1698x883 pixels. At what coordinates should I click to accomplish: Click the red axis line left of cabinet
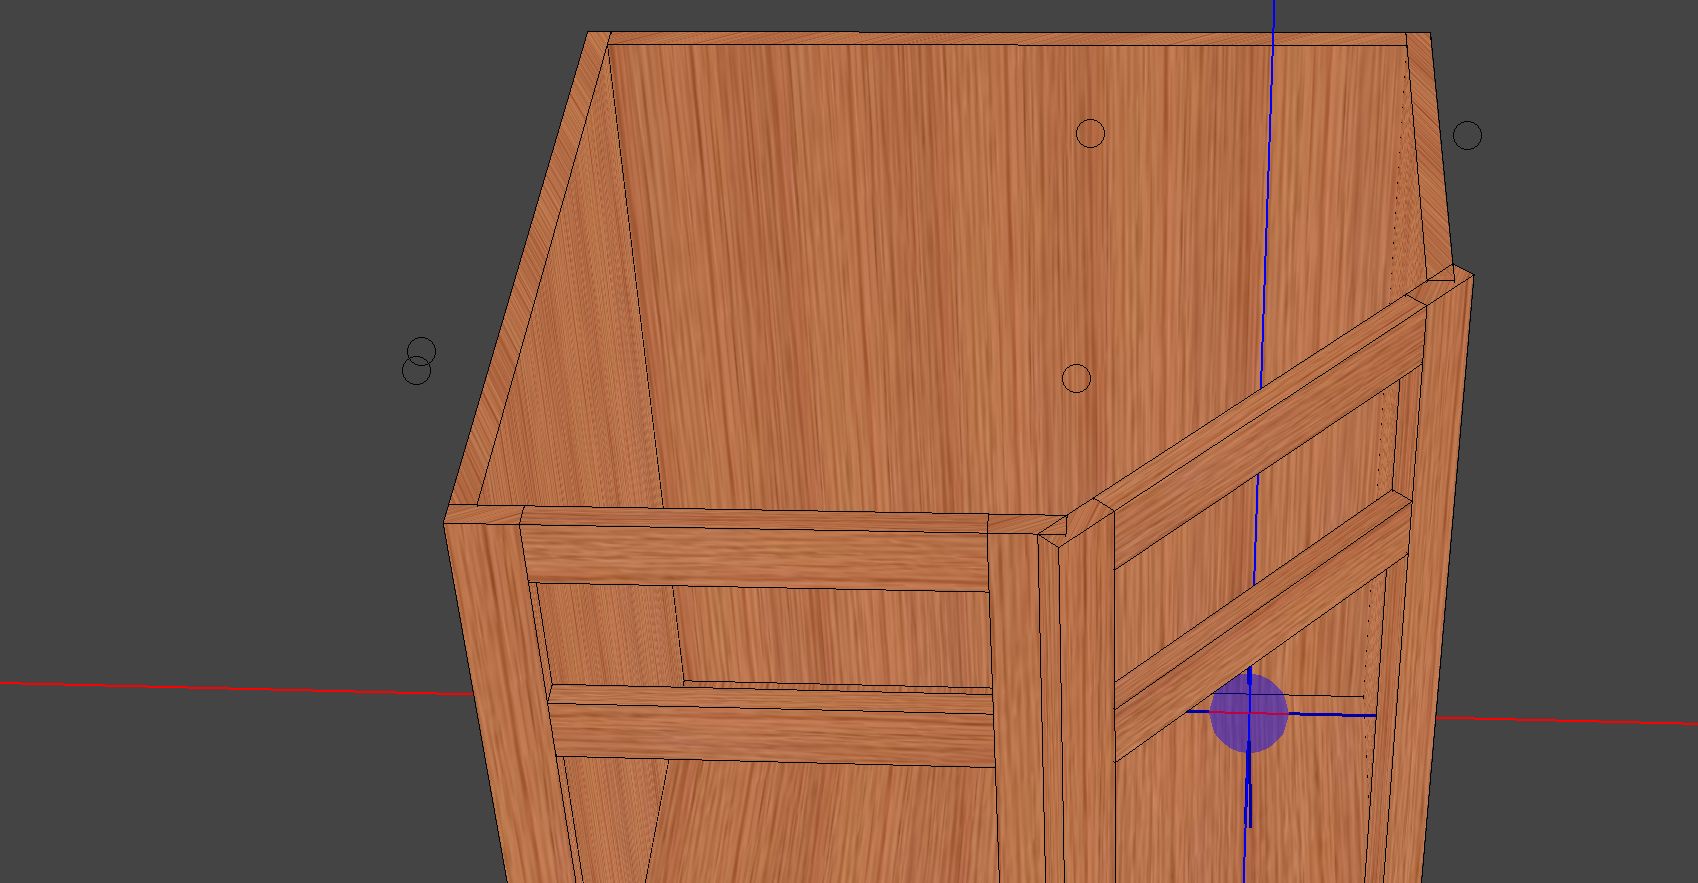click(x=200, y=687)
